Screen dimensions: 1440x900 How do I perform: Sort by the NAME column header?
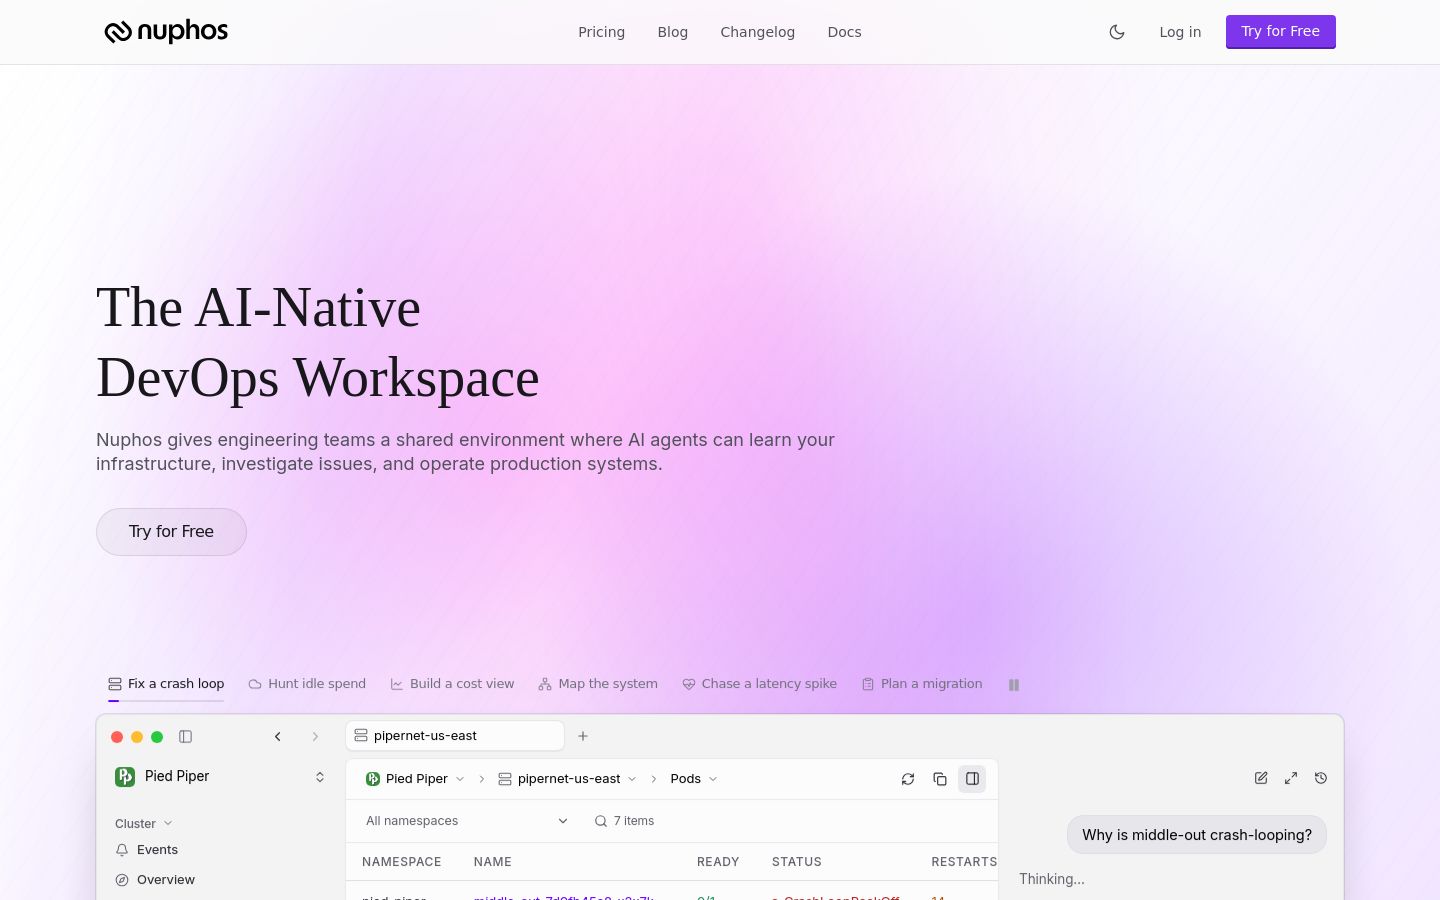[x=493, y=862]
